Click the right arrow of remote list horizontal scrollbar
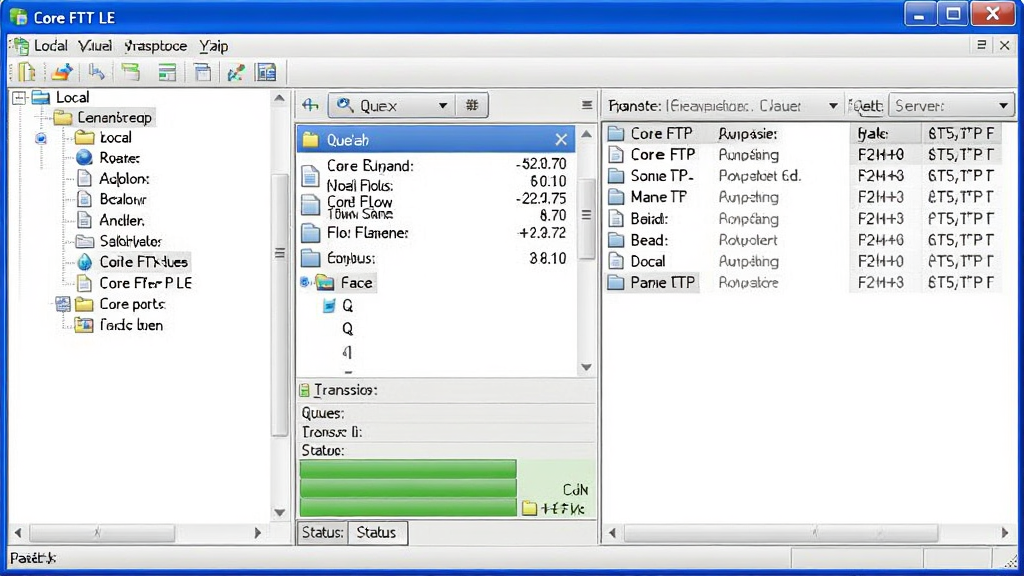 tap(1004, 533)
